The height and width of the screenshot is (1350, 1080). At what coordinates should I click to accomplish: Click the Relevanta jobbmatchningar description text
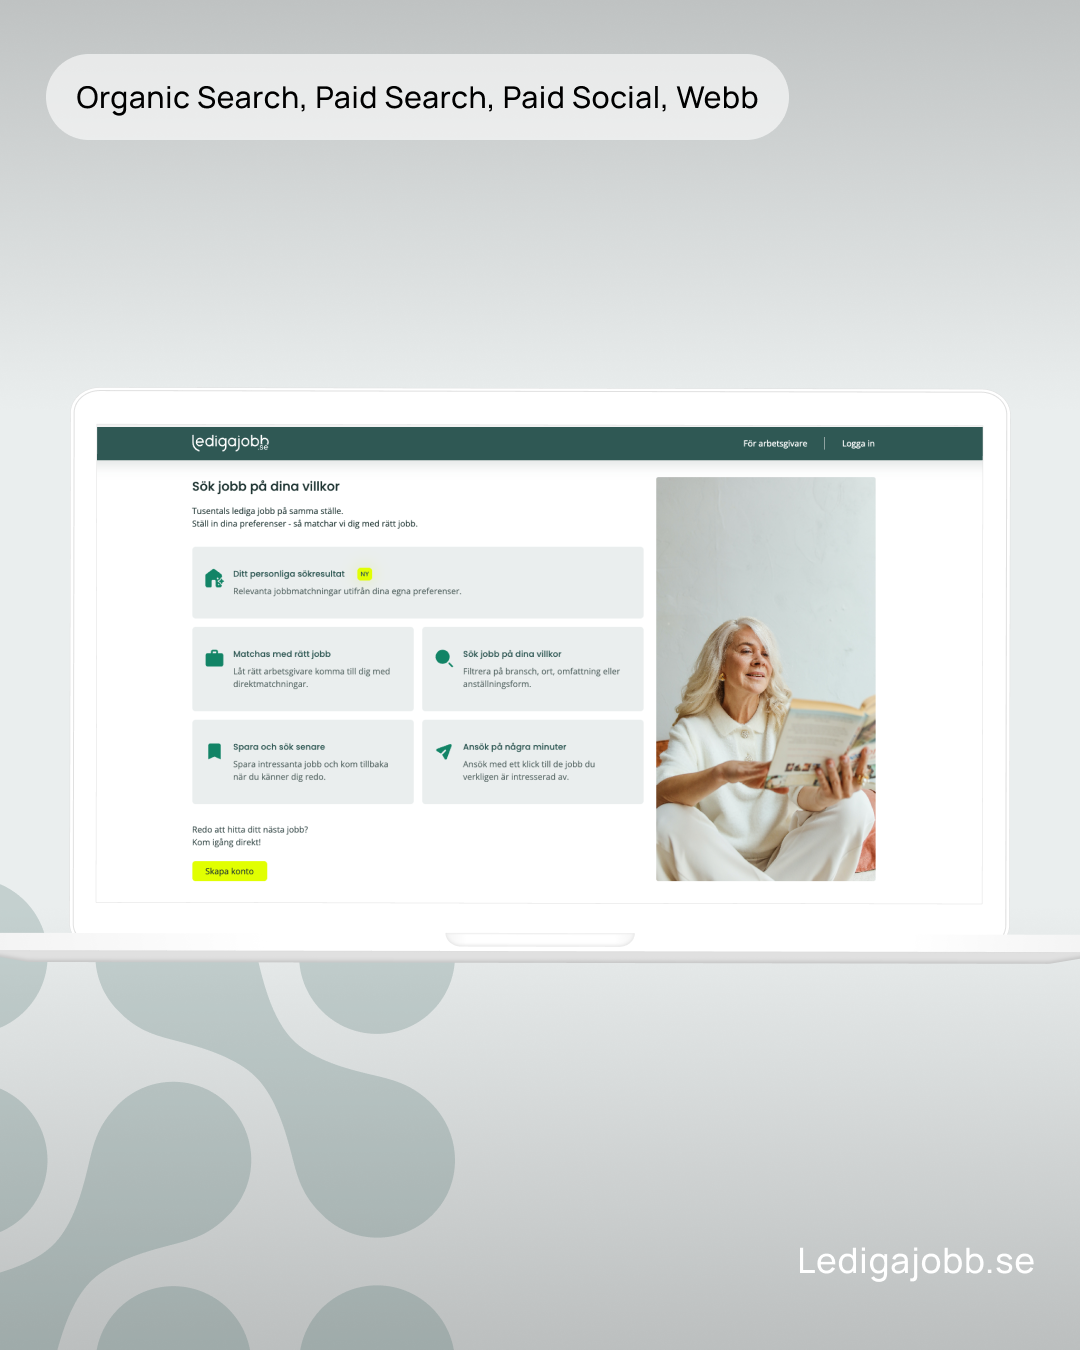pos(347,592)
